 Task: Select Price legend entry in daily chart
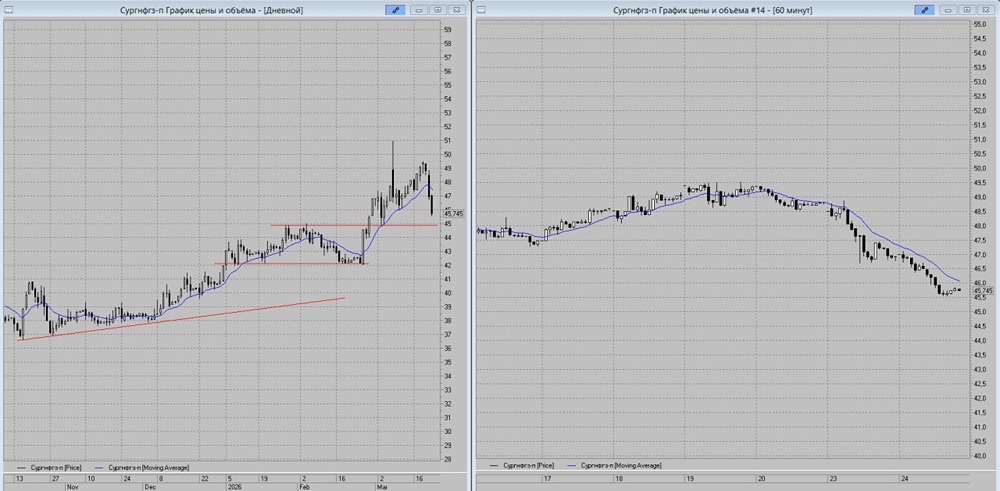click(x=48, y=467)
